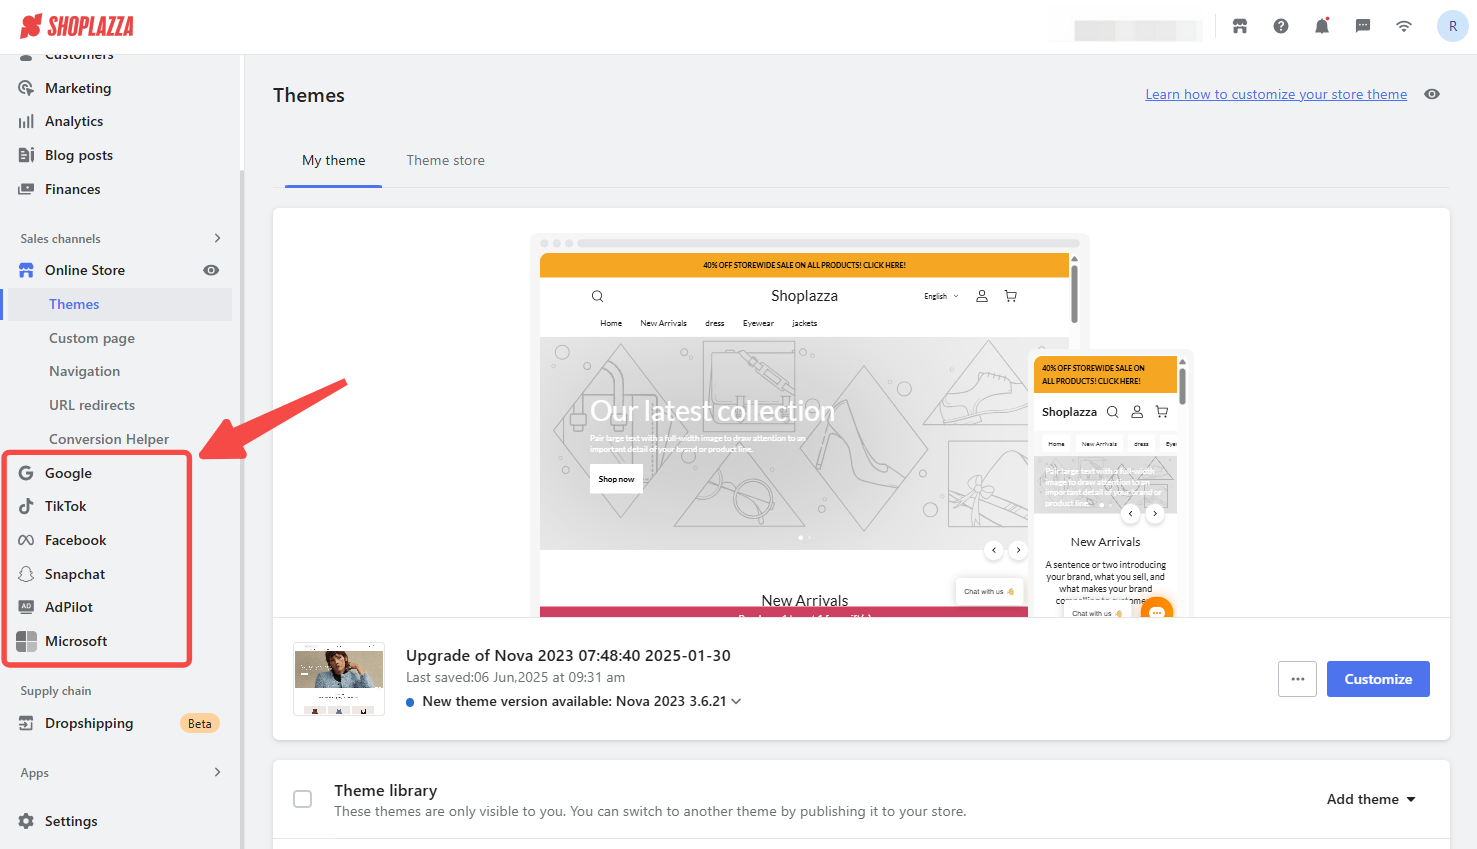The width and height of the screenshot is (1477, 849).
Task: Expand the Sales channels chevron
Action: [x=217, y=238]
